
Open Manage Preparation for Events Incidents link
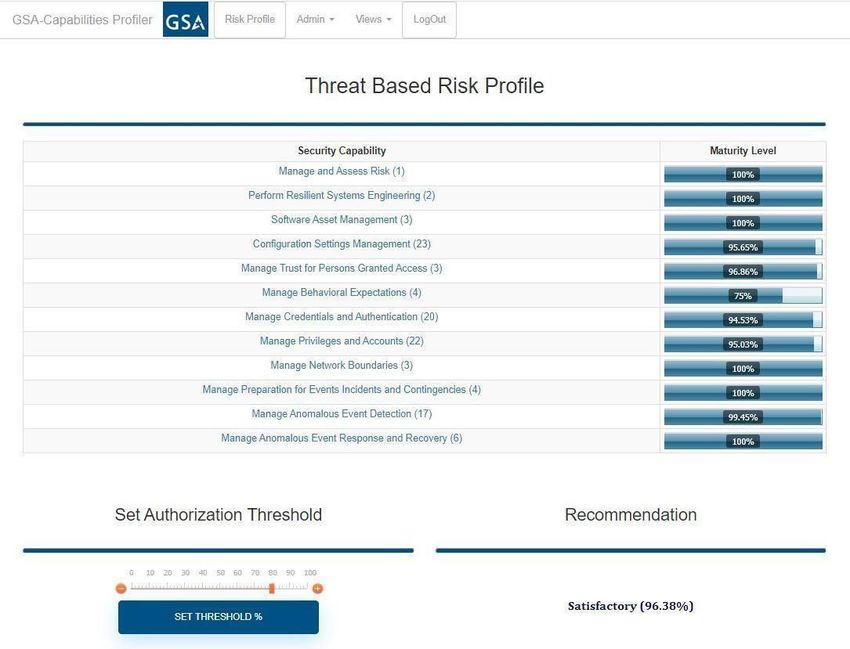[342, 390]
